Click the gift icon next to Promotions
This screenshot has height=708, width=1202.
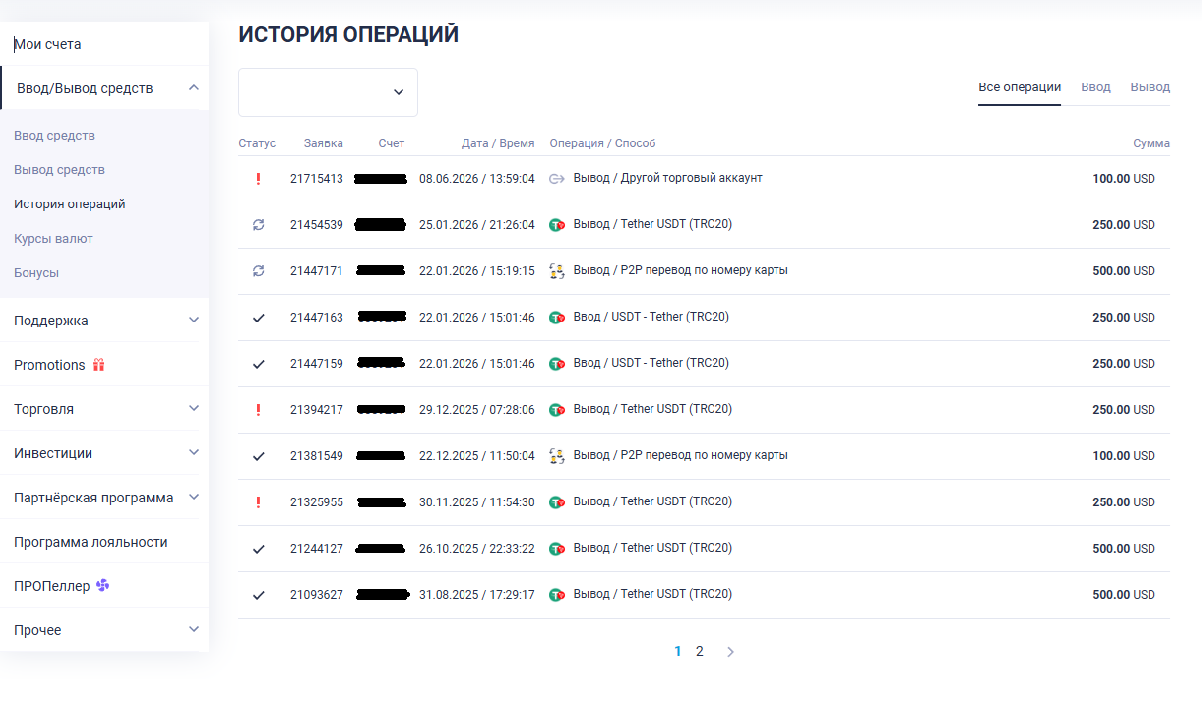[98, 365]
